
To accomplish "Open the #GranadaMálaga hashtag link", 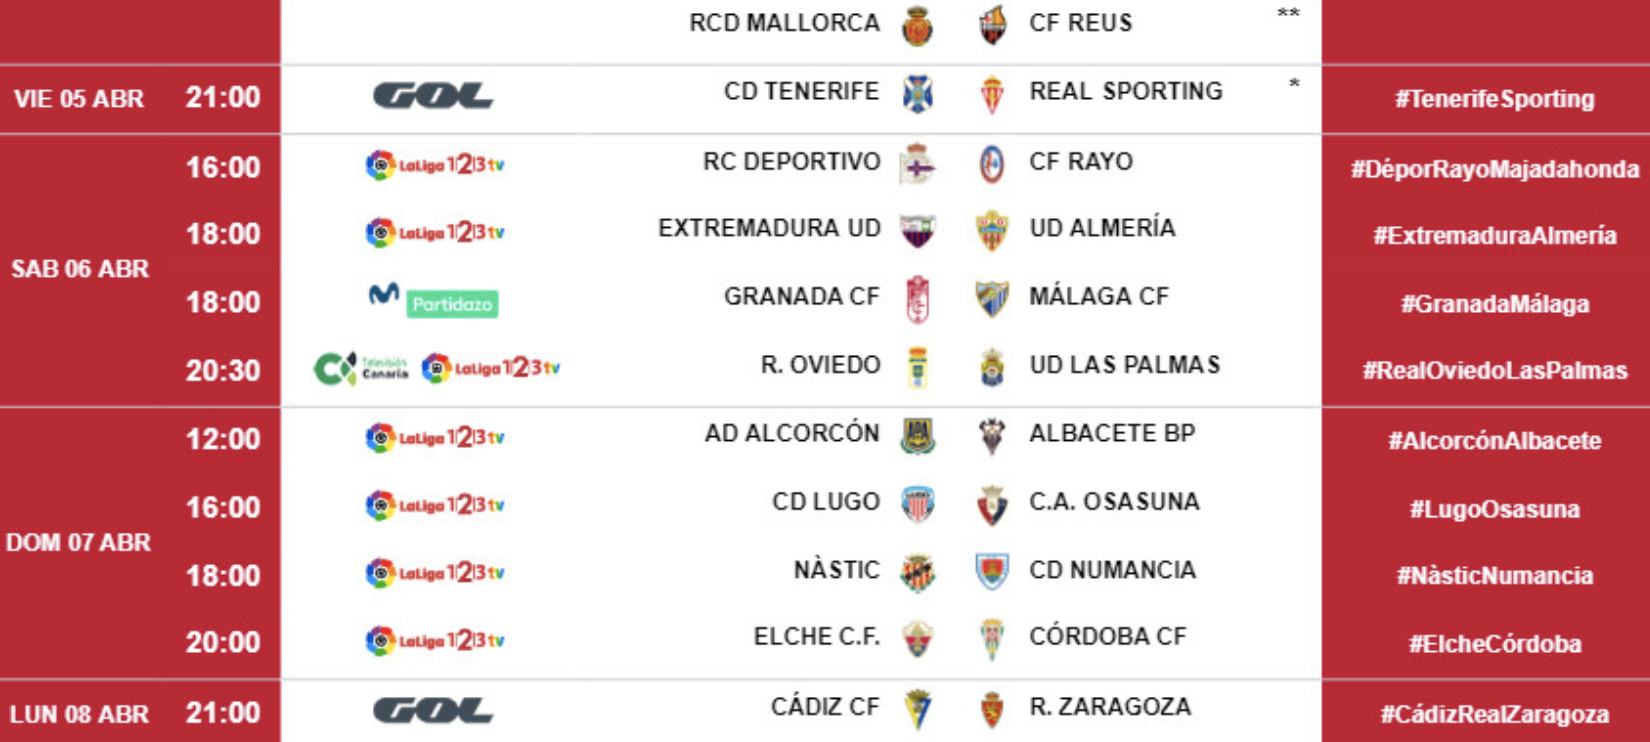I will point(1494,304).
